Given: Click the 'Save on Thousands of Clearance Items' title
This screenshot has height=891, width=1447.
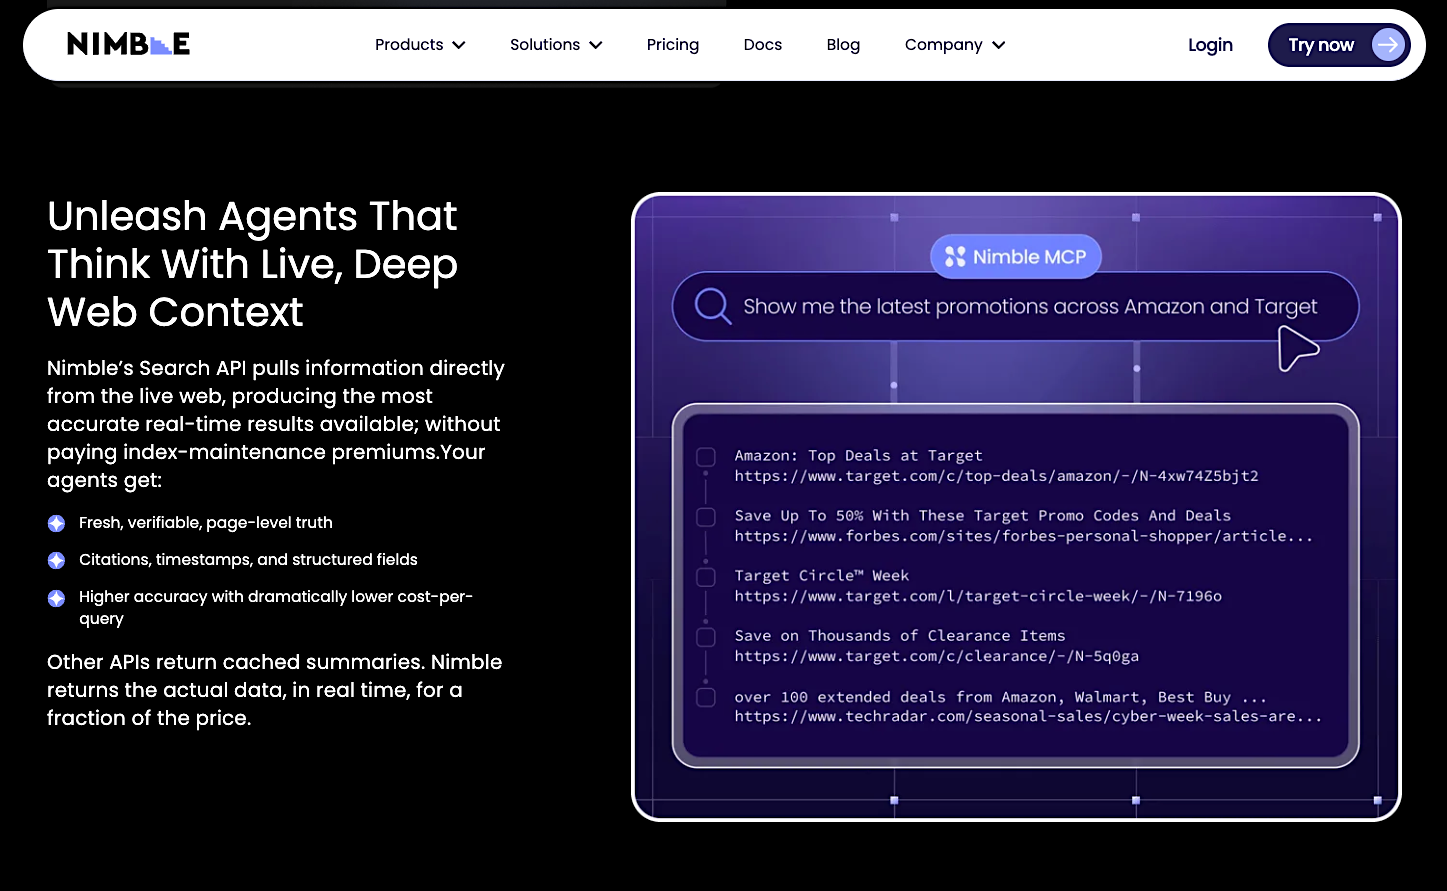Looking at the screenshot, I should 900,636.
